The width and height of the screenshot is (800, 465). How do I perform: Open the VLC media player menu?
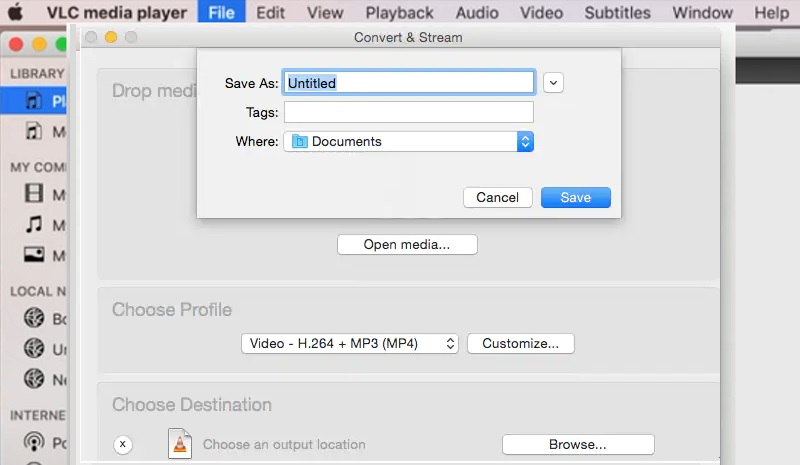117,12
